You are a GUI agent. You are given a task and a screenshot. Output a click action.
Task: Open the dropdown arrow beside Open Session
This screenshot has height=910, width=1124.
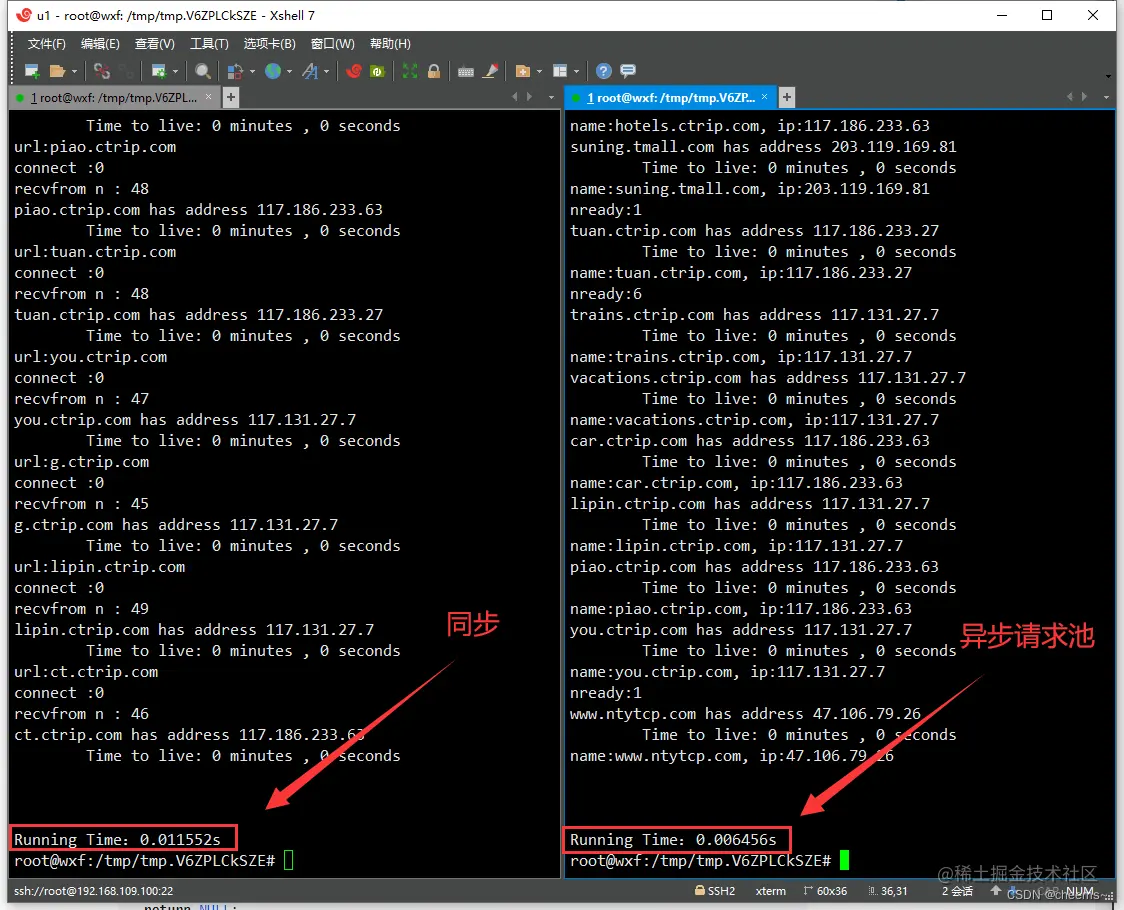click(74, 71)
